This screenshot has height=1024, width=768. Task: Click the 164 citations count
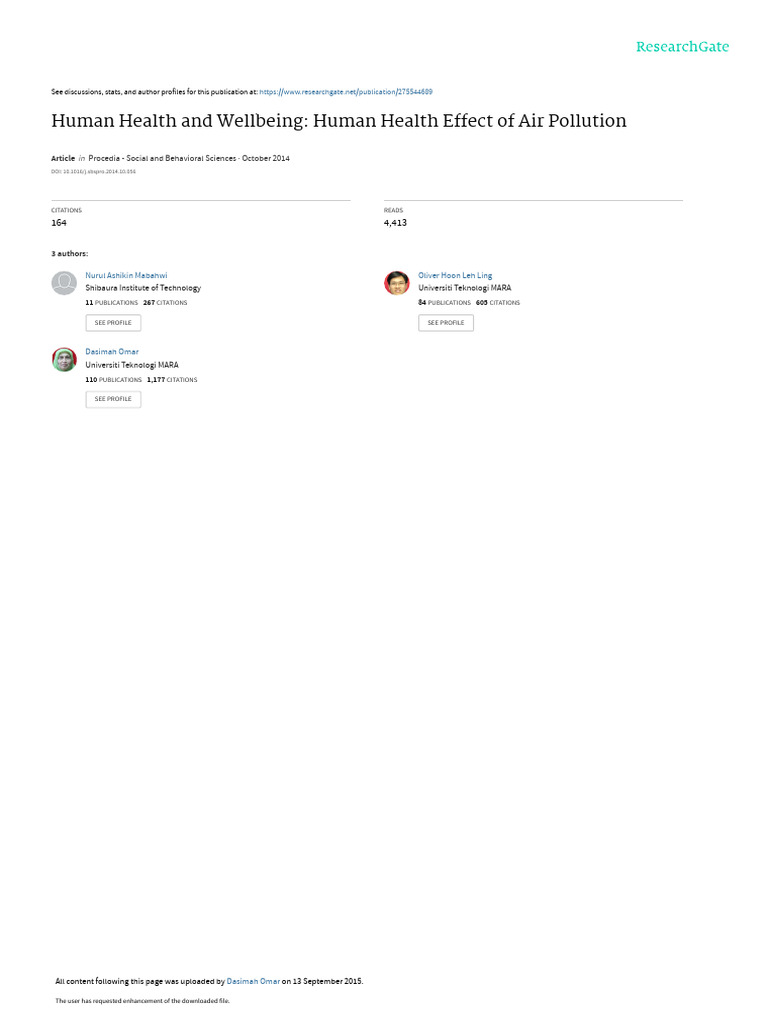point(59,223)
